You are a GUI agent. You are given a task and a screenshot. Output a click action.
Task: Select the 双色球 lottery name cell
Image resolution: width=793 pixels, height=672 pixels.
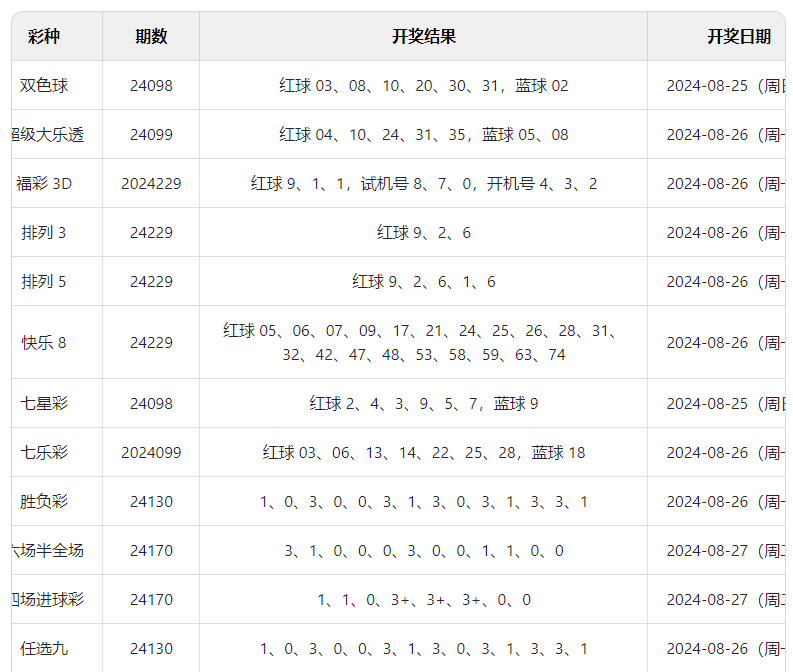44,86
